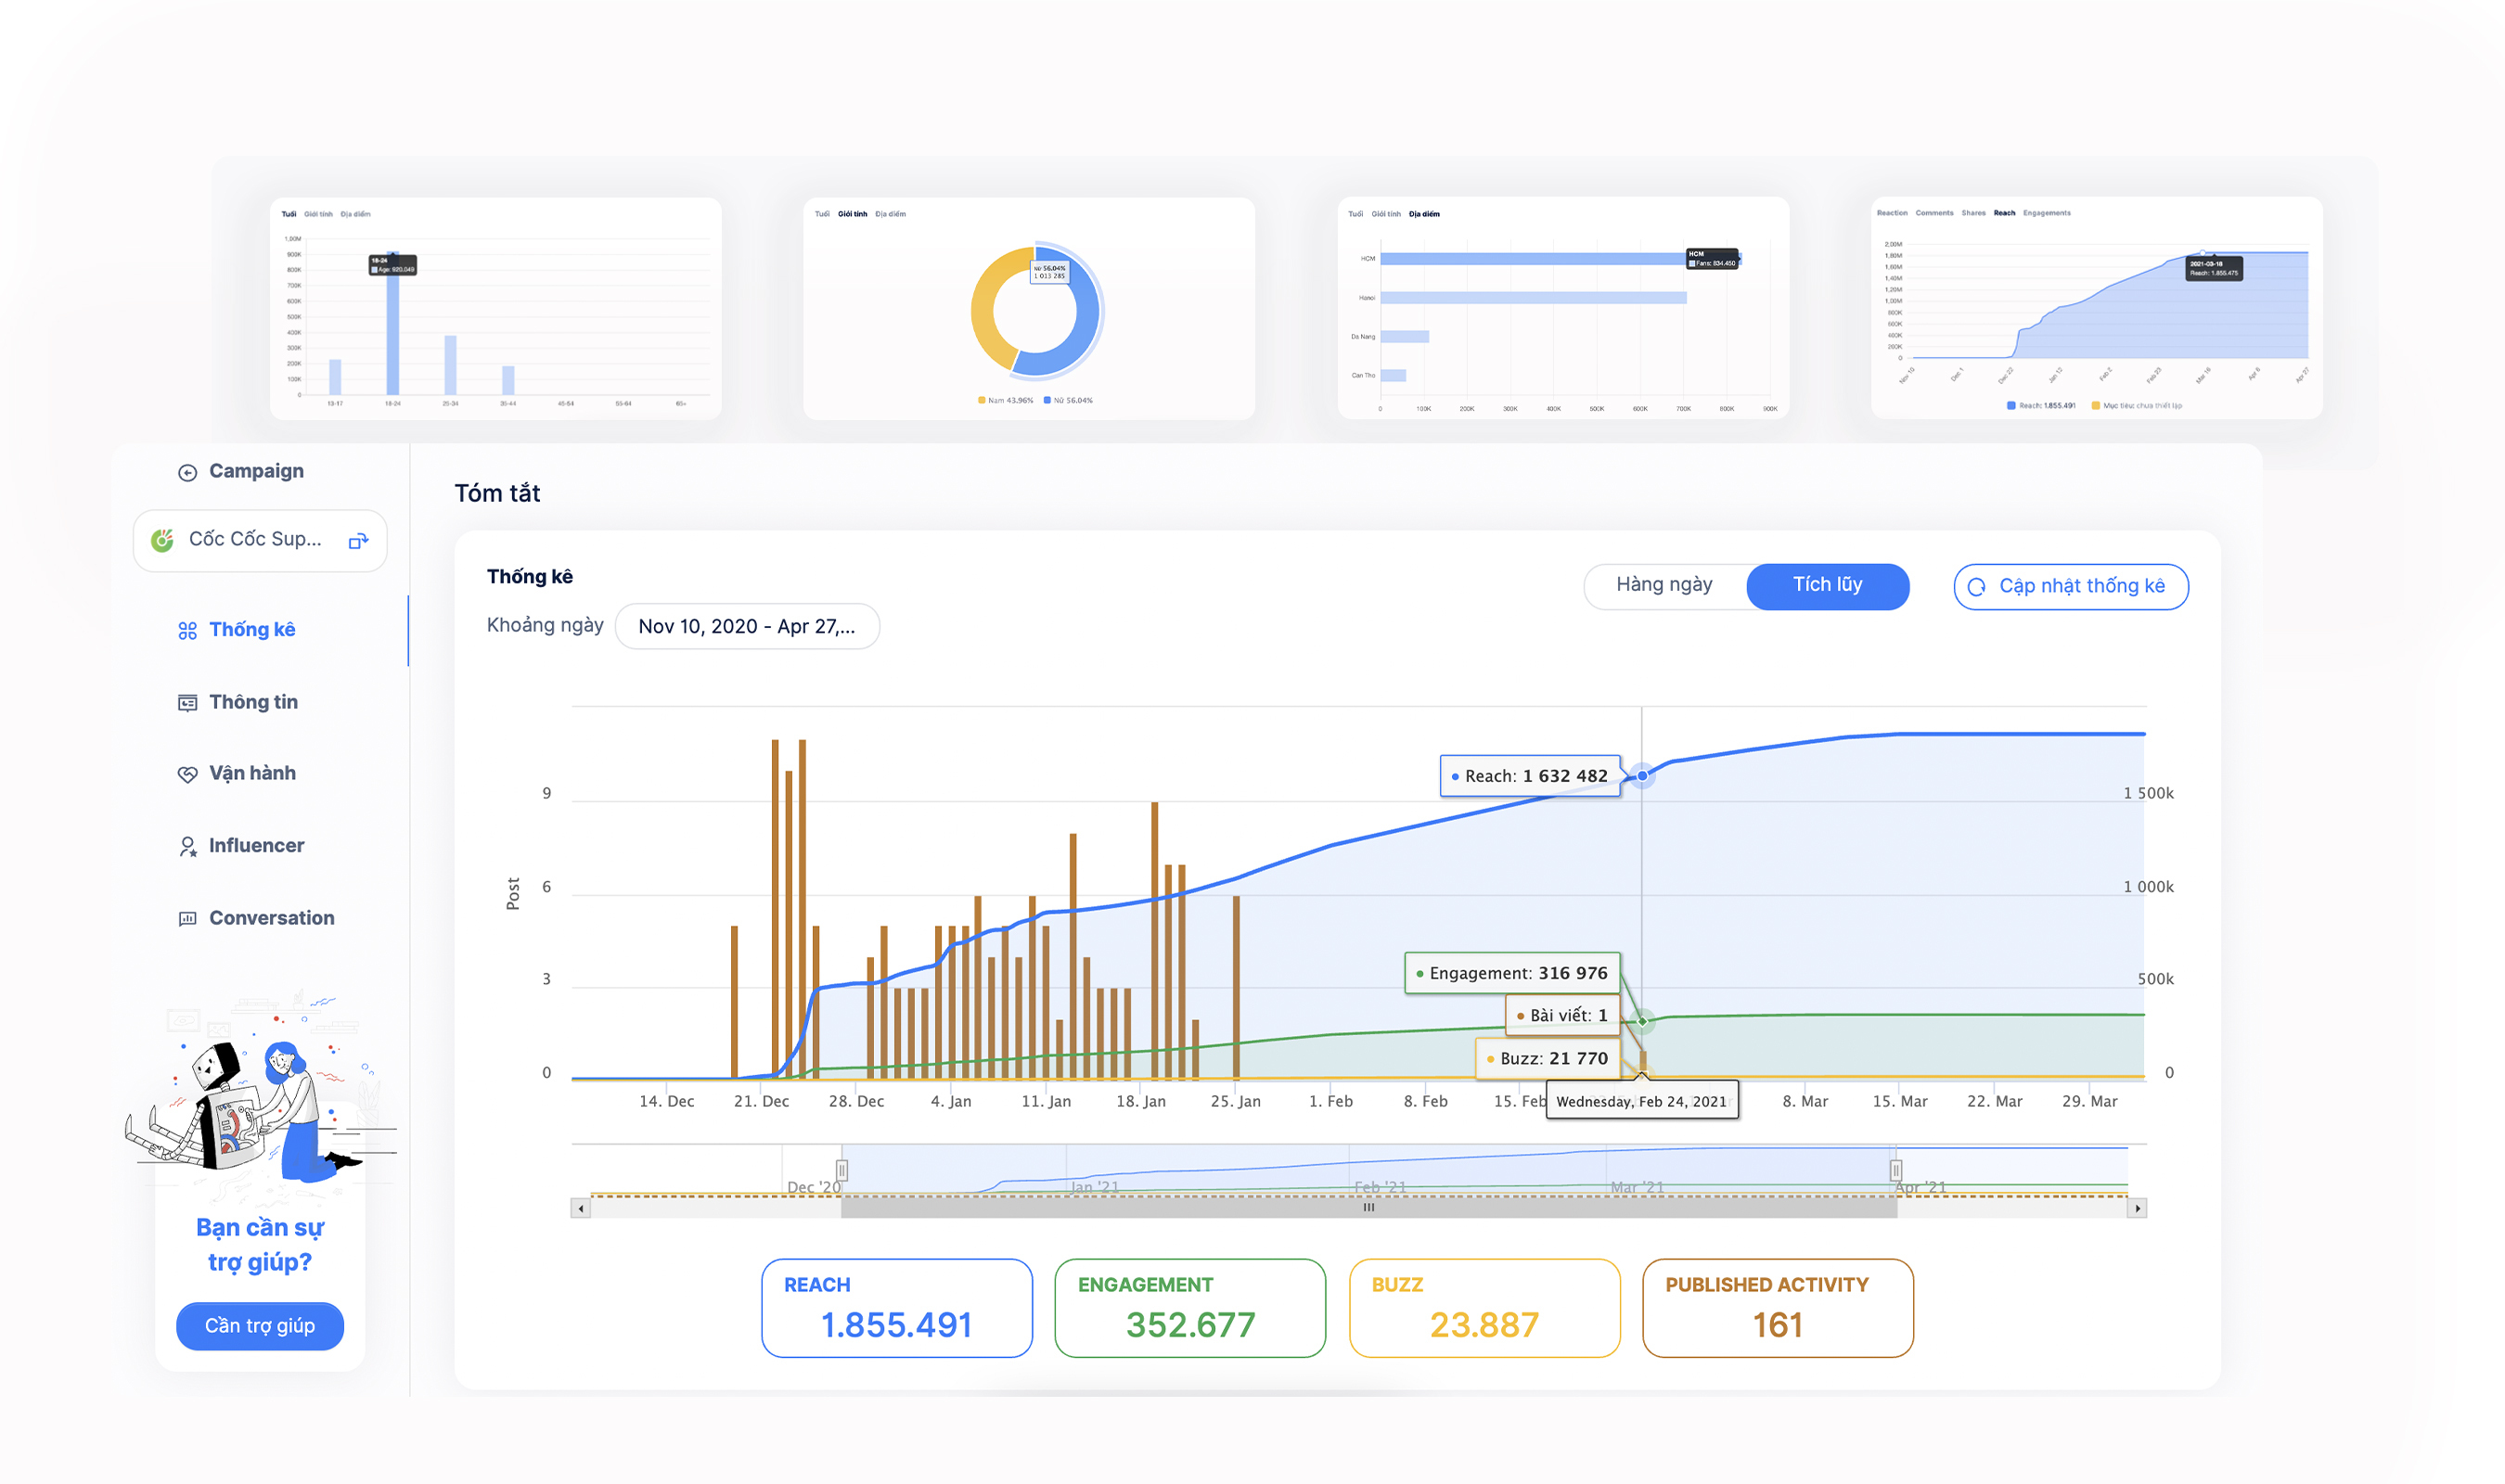Open the Nov 10, 2020 - Apr 27 date range picker
Image resolution: width=2505 pixels, height=1484 pixels.
click(x=747, y=626)
